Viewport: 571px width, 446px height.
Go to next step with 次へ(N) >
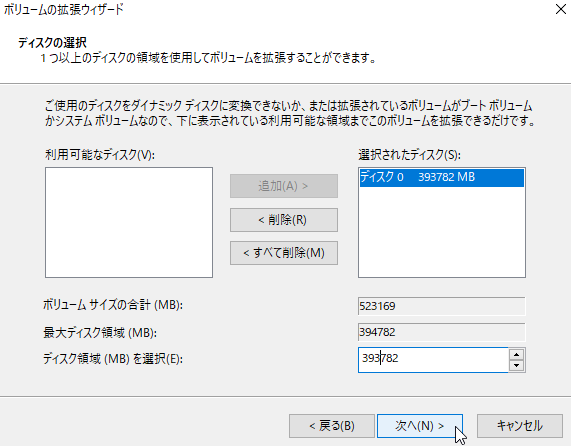click(x=420, y=426)
